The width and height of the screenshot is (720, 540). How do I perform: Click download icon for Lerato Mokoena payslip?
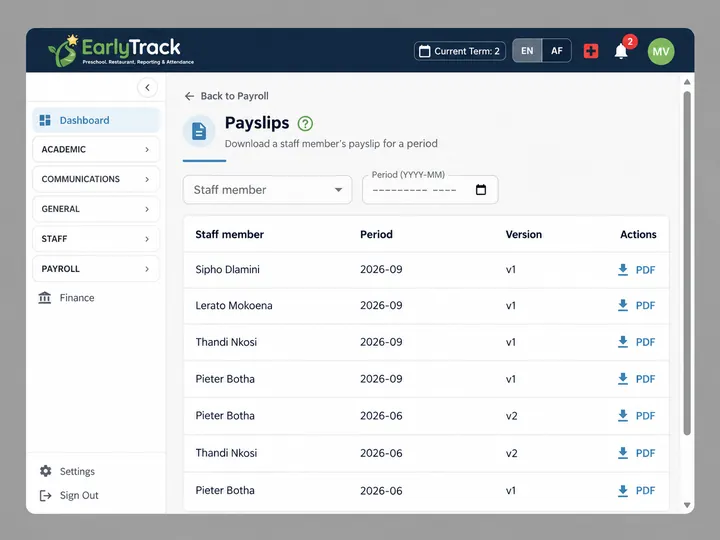[x=623, y=305]
